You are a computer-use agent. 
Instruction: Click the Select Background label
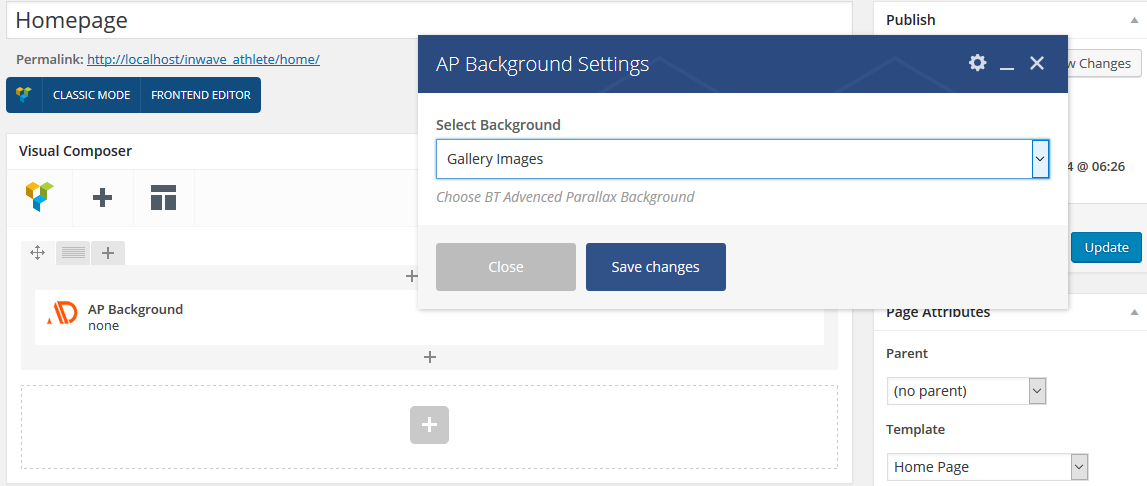(498, 124)
